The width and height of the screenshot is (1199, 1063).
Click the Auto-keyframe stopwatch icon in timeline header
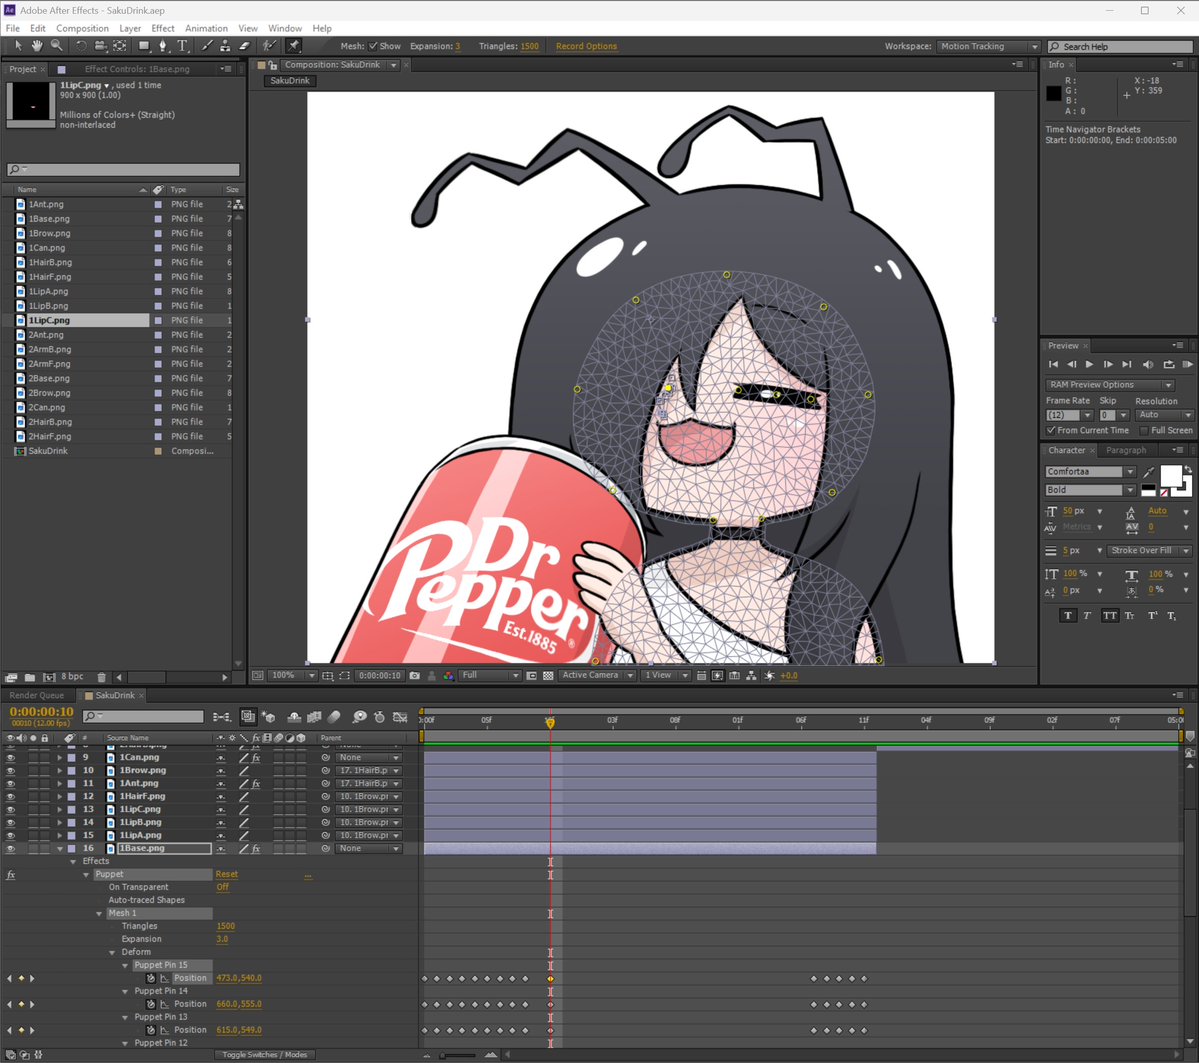pos(379,717)
